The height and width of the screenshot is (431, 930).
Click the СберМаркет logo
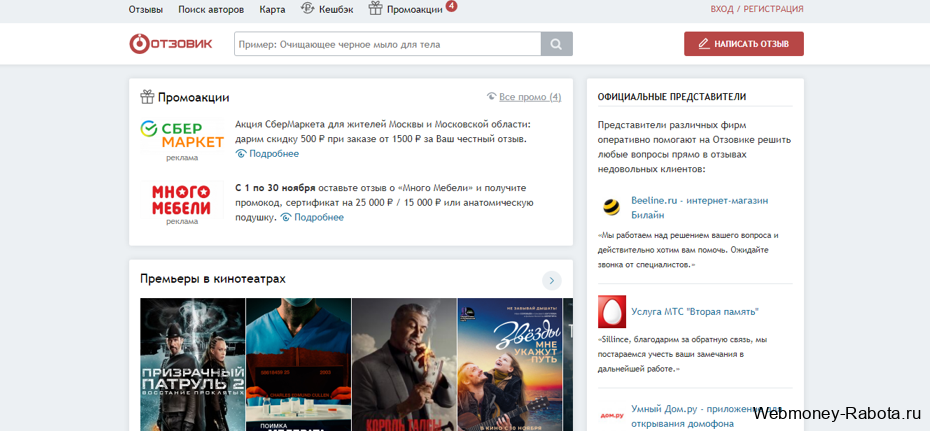pos(182,135)
